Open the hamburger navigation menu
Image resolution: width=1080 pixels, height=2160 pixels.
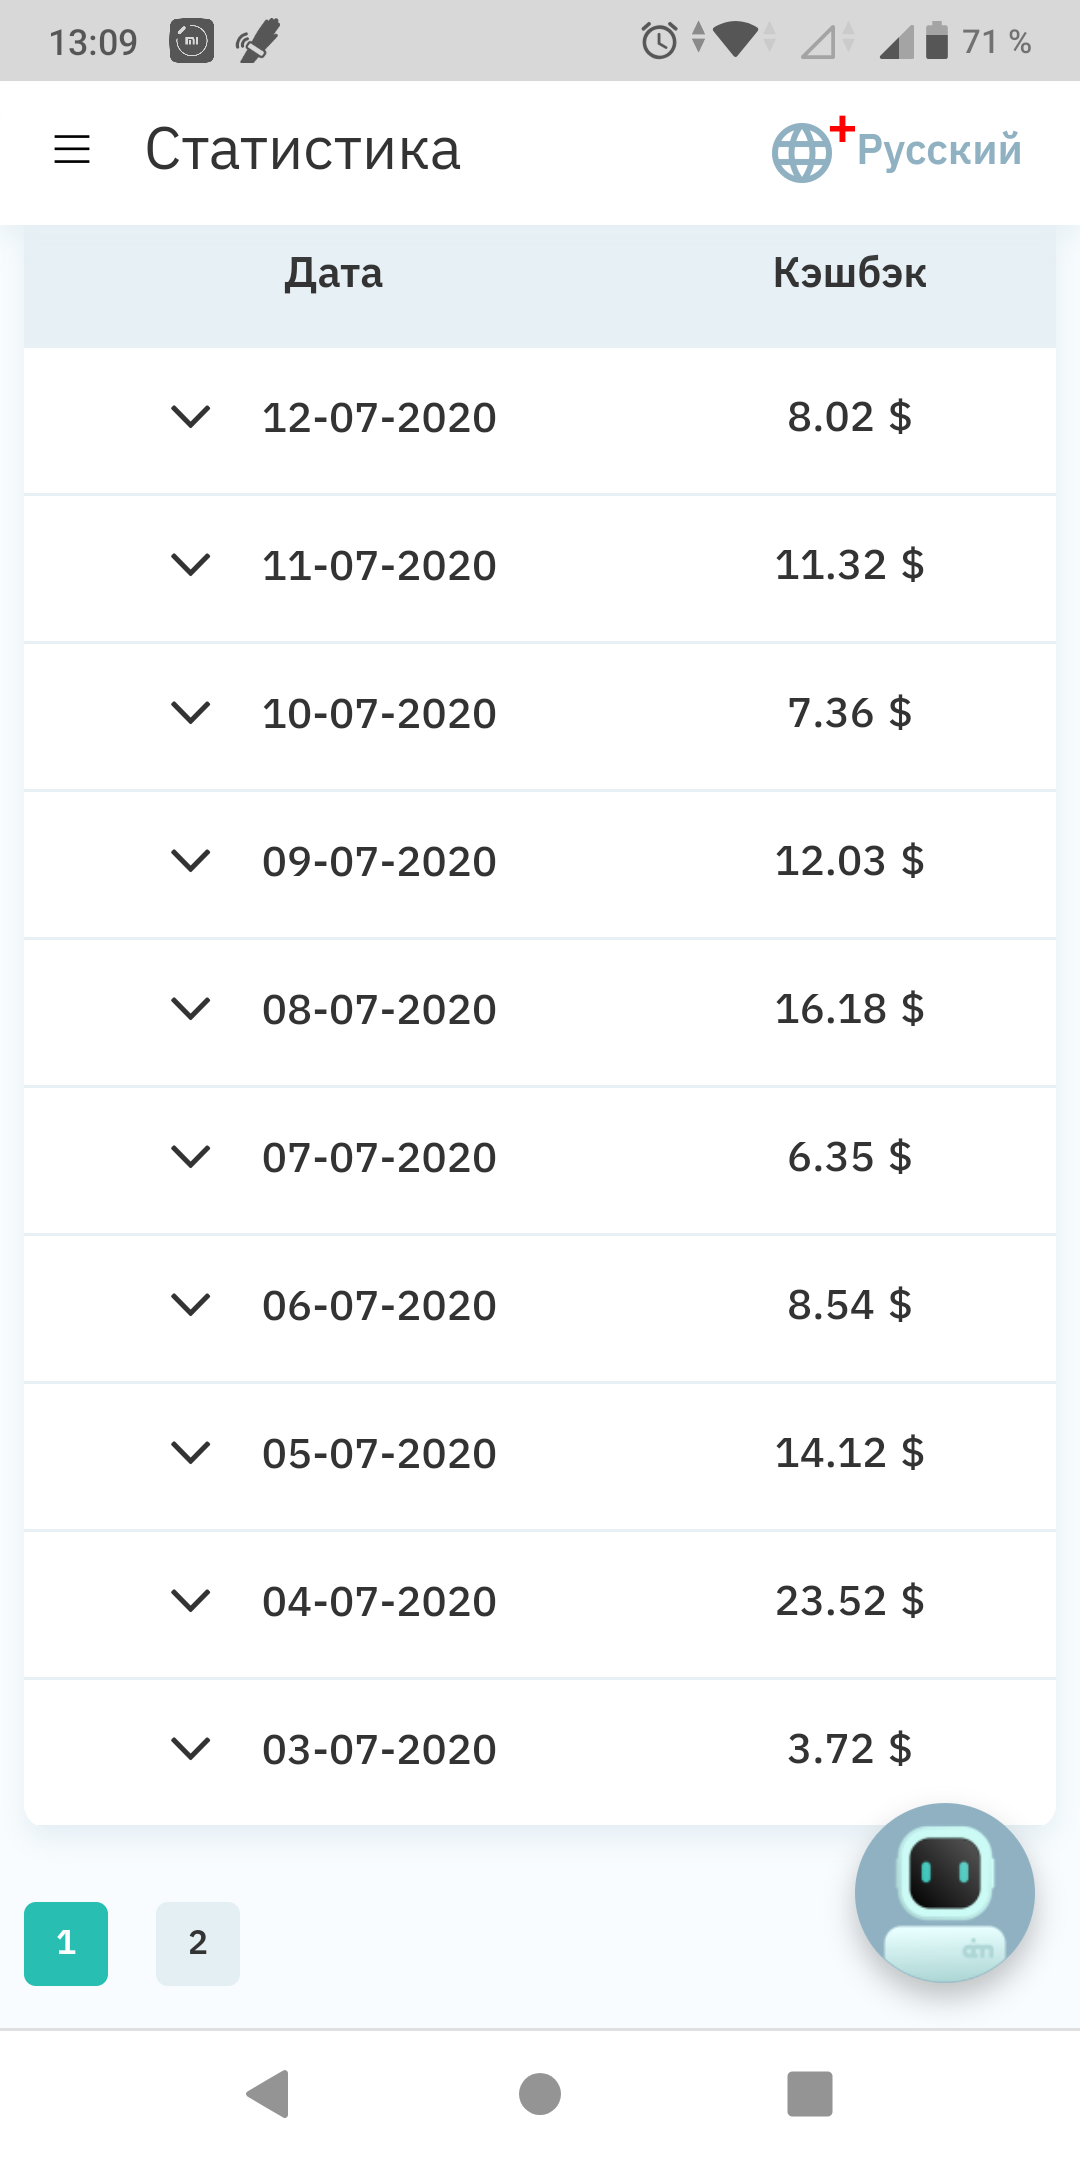coord(72,150)
